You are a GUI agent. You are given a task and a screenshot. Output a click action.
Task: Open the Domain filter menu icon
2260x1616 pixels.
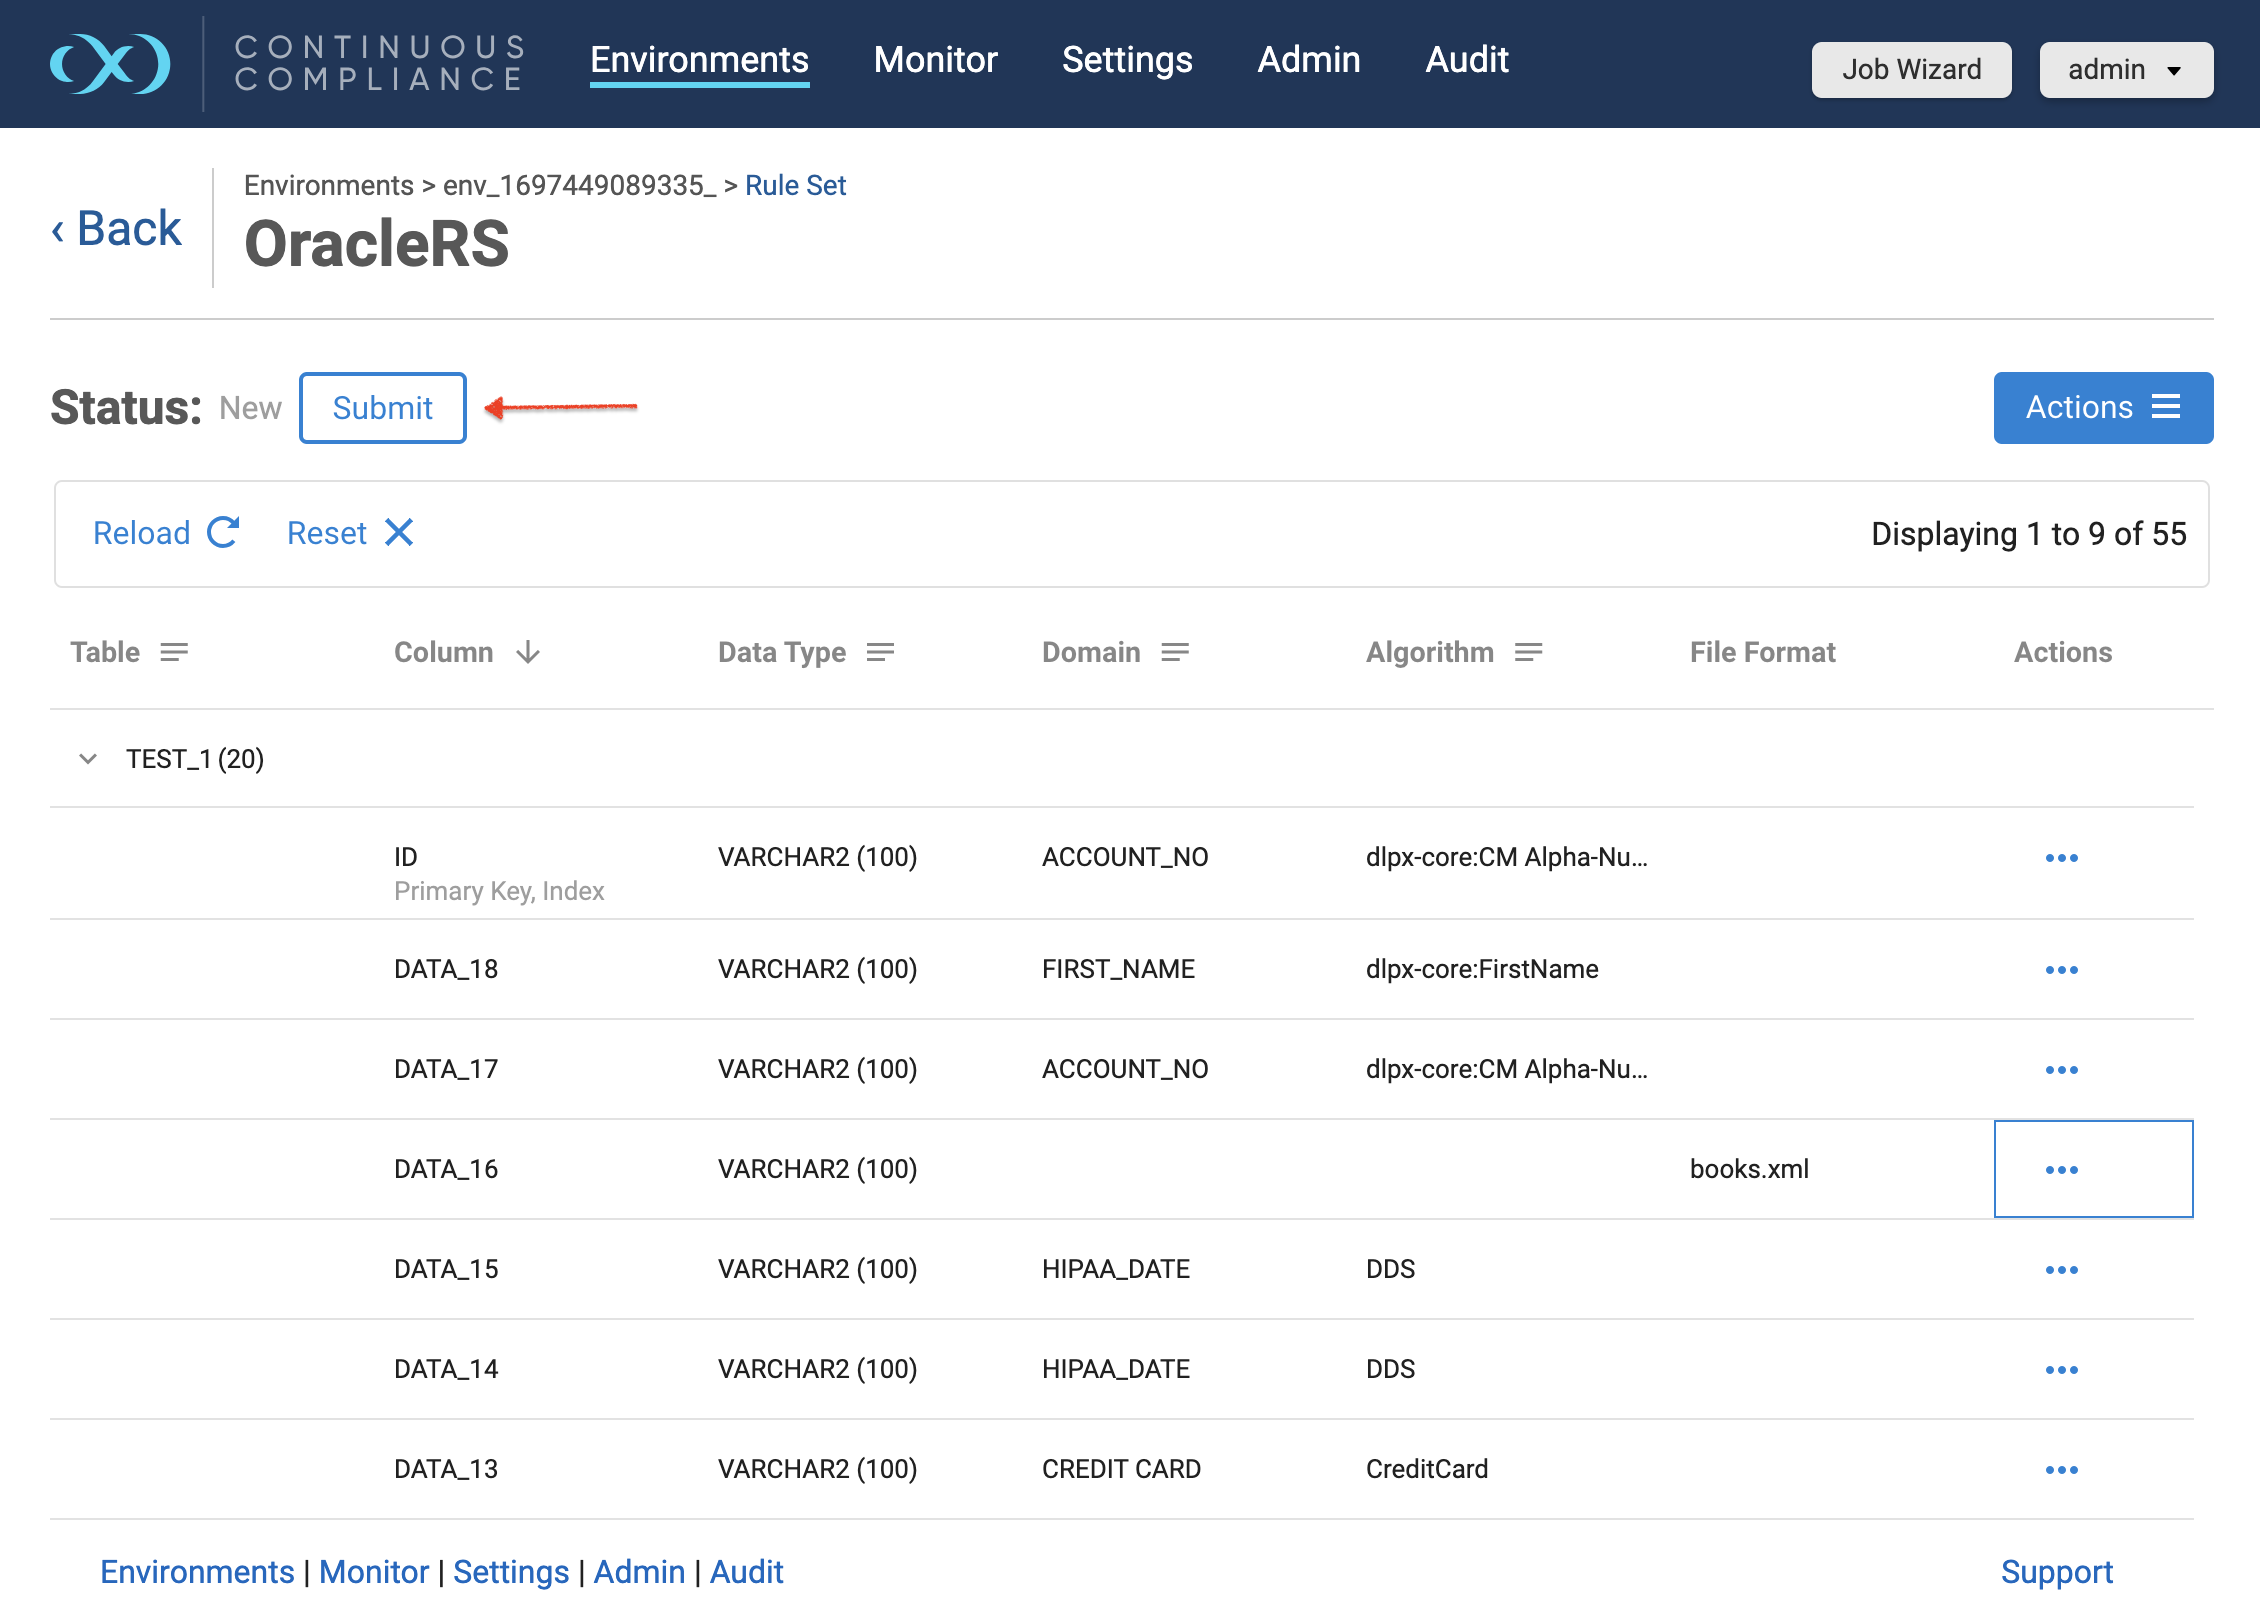tap(1175, 652)
